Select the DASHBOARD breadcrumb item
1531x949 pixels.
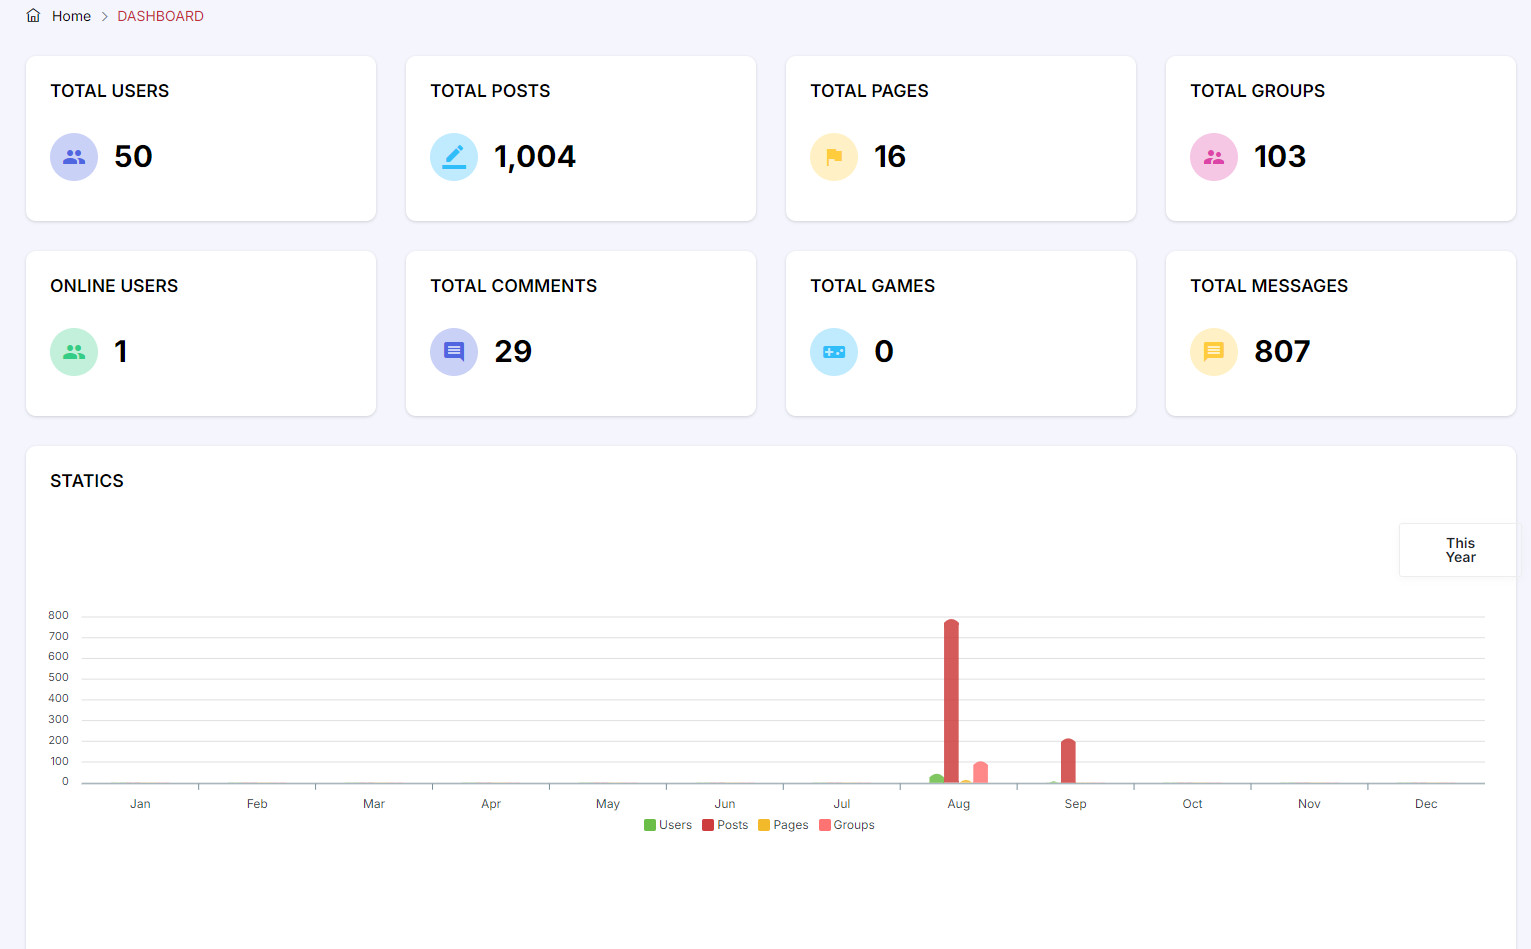160,16
